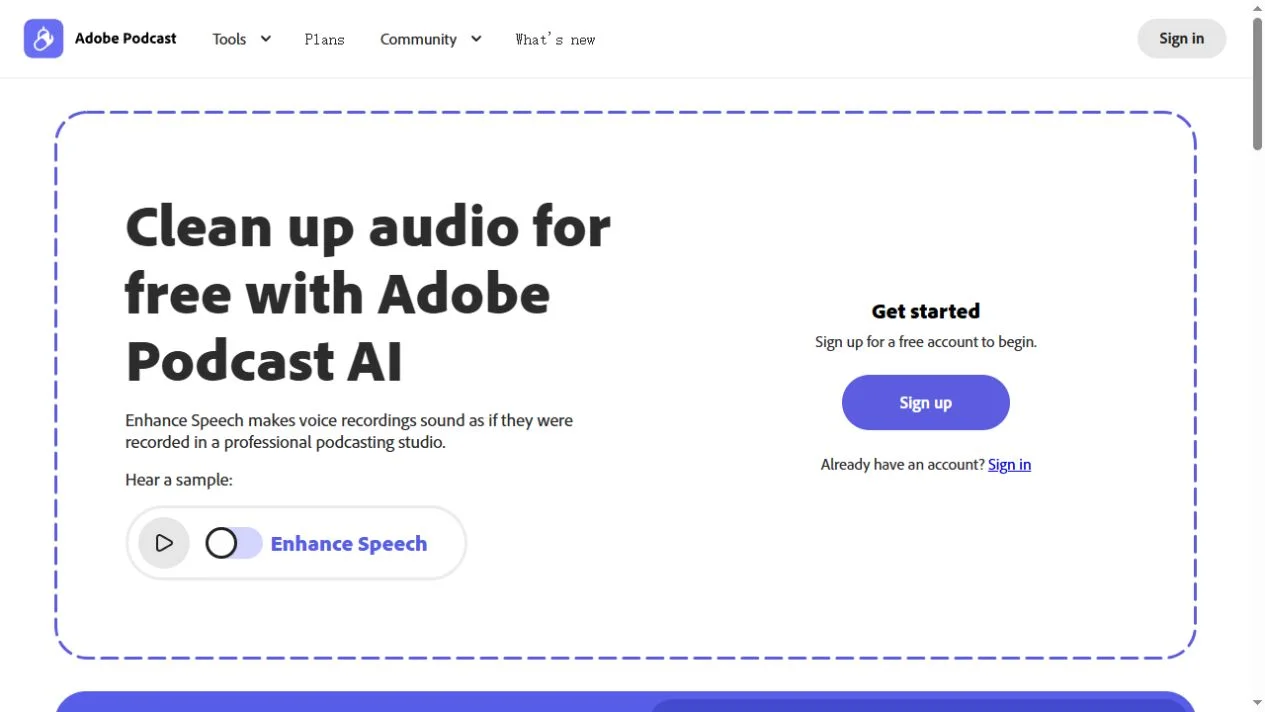Click the scrollbar up arrow
This screenshot has width=1265, height=712.
click(1257, 8)
